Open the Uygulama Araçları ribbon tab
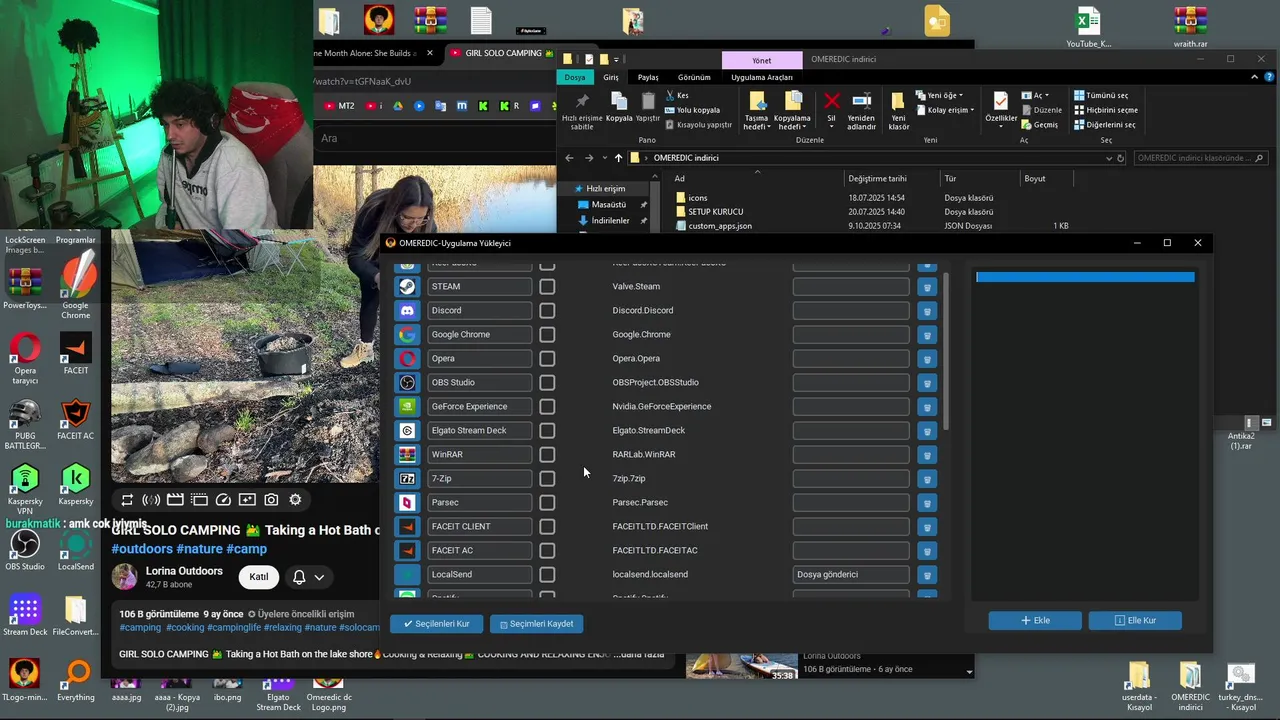Viewport: 1280px width, 720px height. click(x=762, y=77)
